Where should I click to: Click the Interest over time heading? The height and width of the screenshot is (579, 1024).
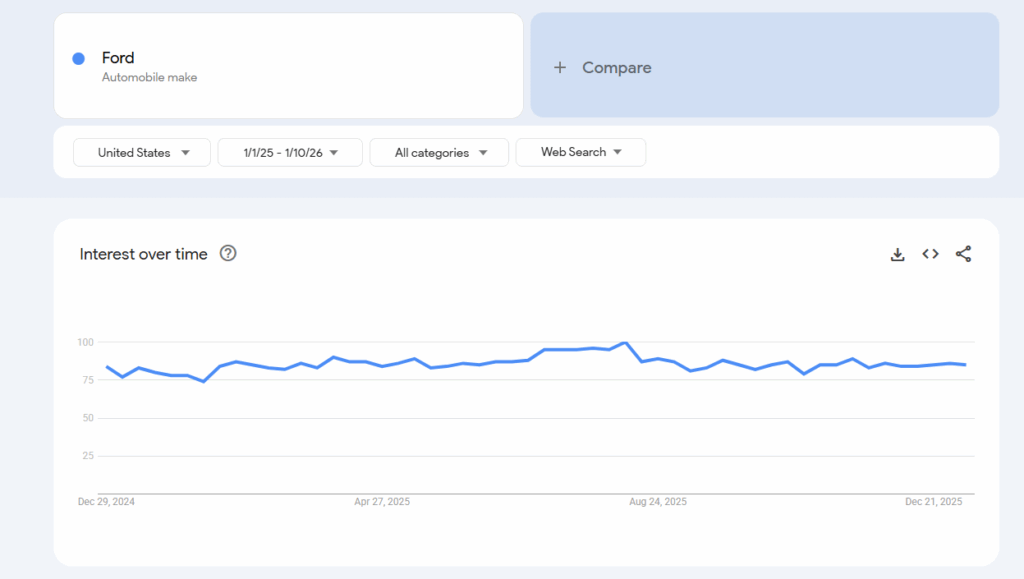coord(145,254)
